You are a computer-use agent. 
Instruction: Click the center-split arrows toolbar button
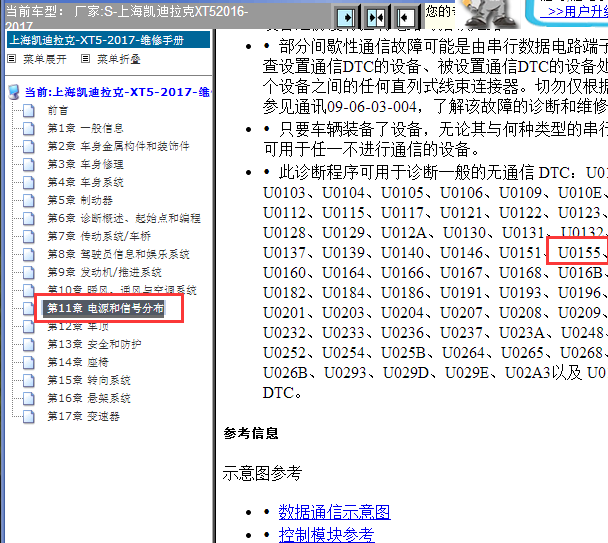click(x=376, y=17)
